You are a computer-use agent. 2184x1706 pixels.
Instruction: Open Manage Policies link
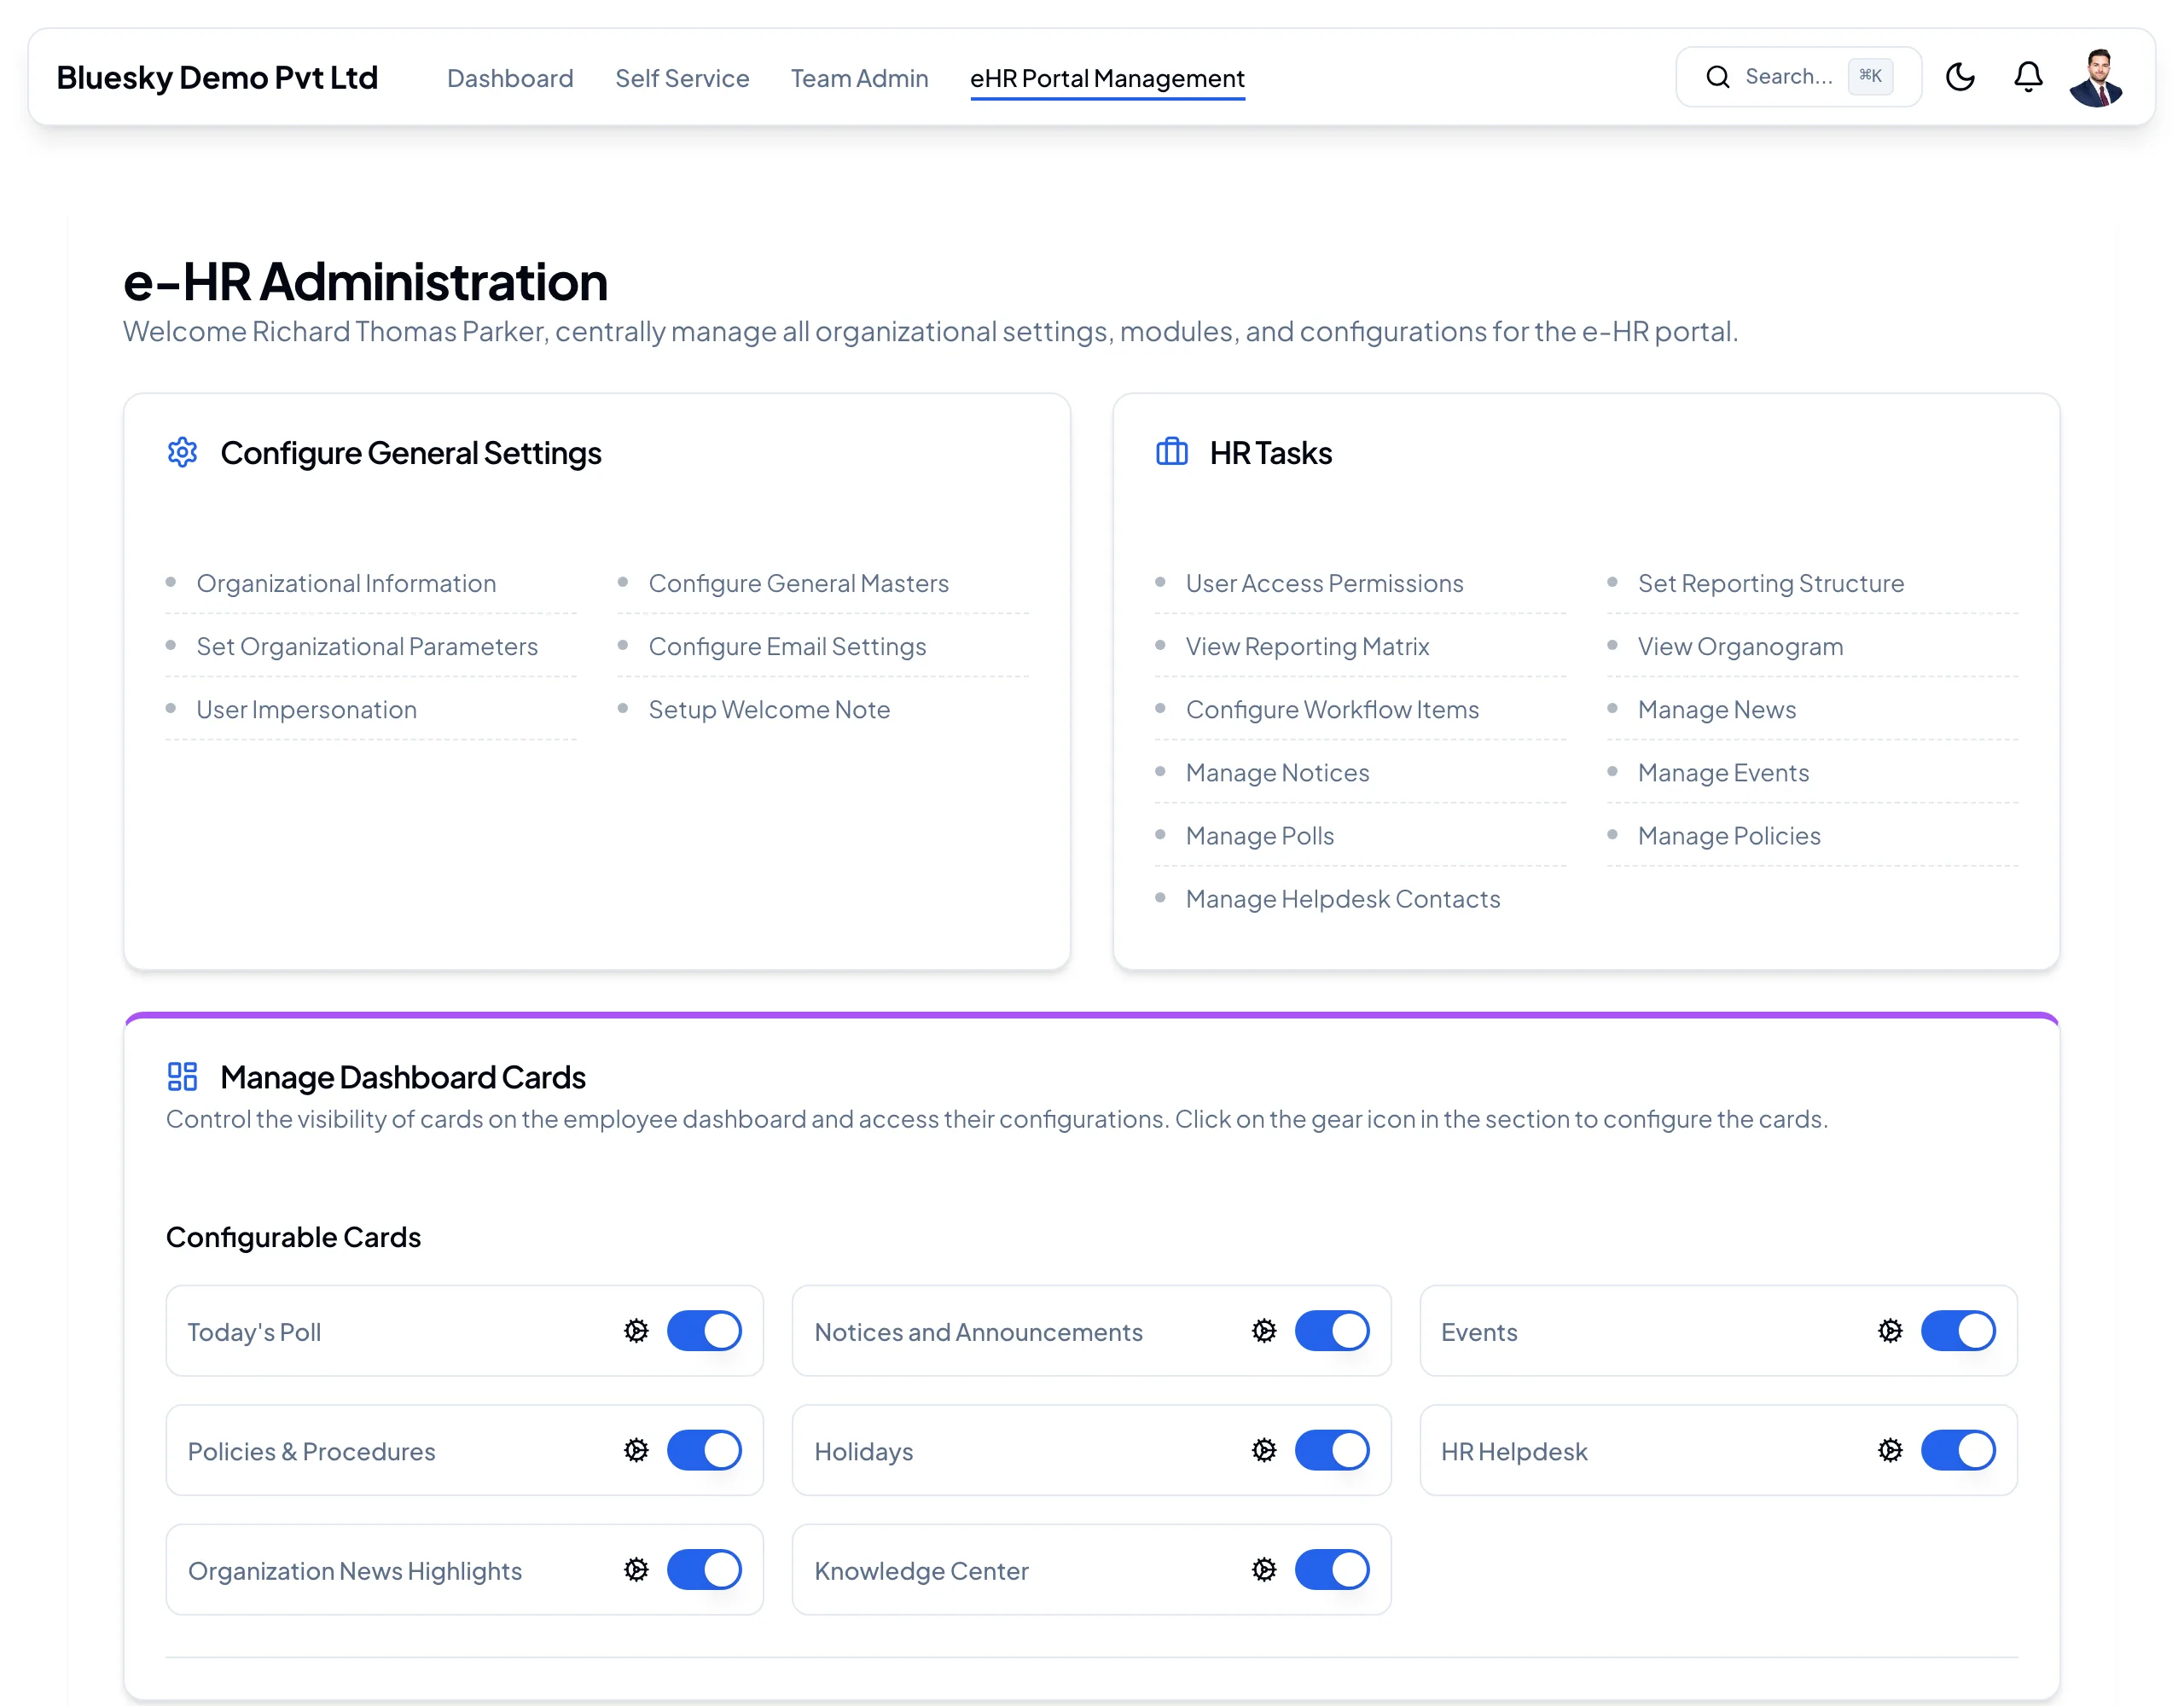point(1729,836)
